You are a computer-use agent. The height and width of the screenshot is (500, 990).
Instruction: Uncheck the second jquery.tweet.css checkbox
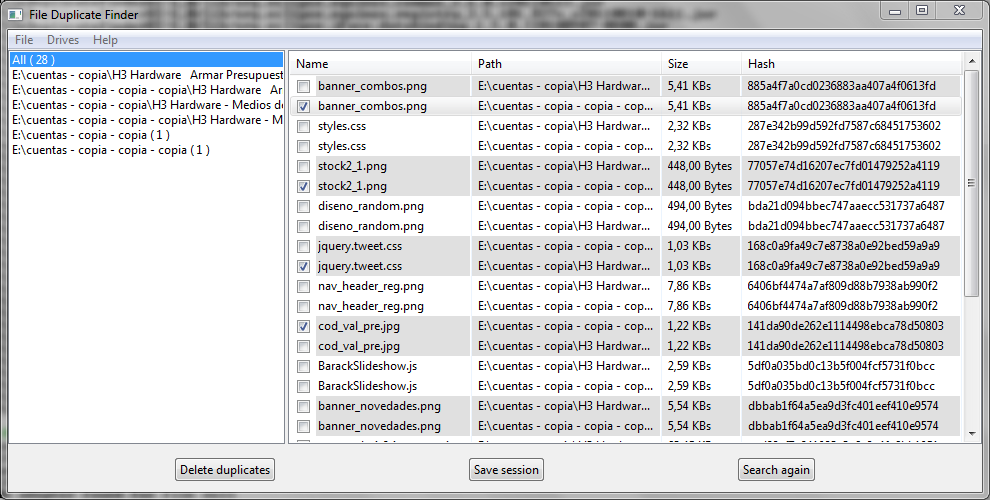(x=304, y=266)
